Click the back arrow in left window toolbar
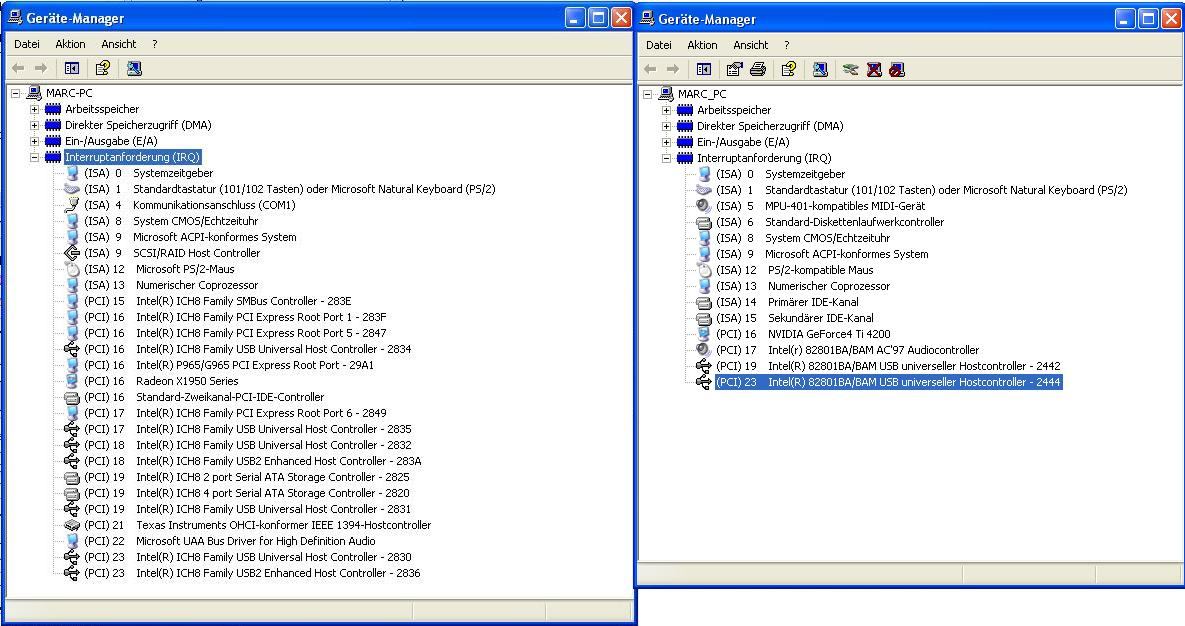This screenshot has width=1185, height=626. [18, 69]
